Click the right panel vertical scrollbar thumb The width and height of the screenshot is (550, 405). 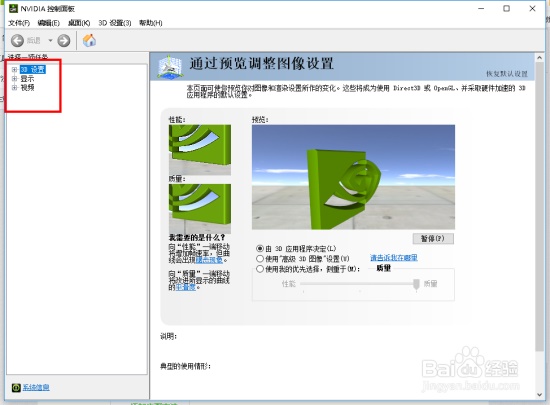coord(540,207)
